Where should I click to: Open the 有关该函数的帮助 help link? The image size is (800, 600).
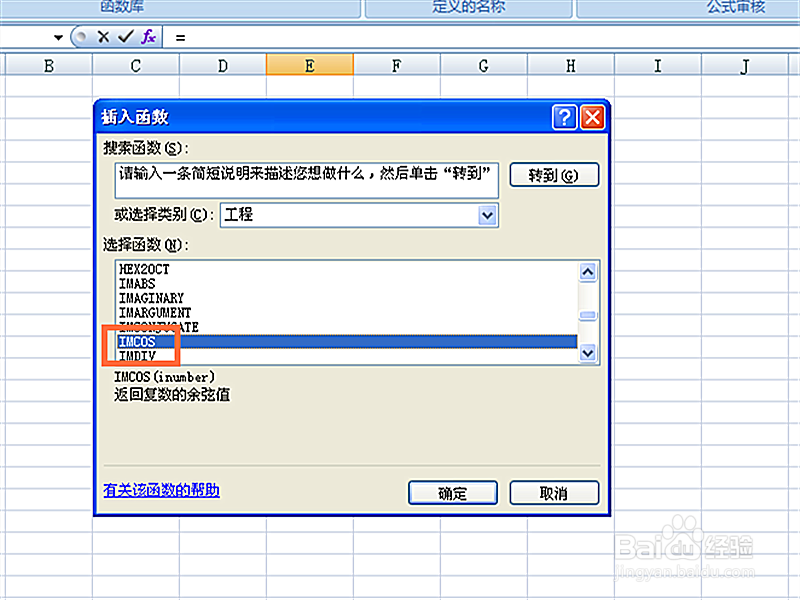161,490
